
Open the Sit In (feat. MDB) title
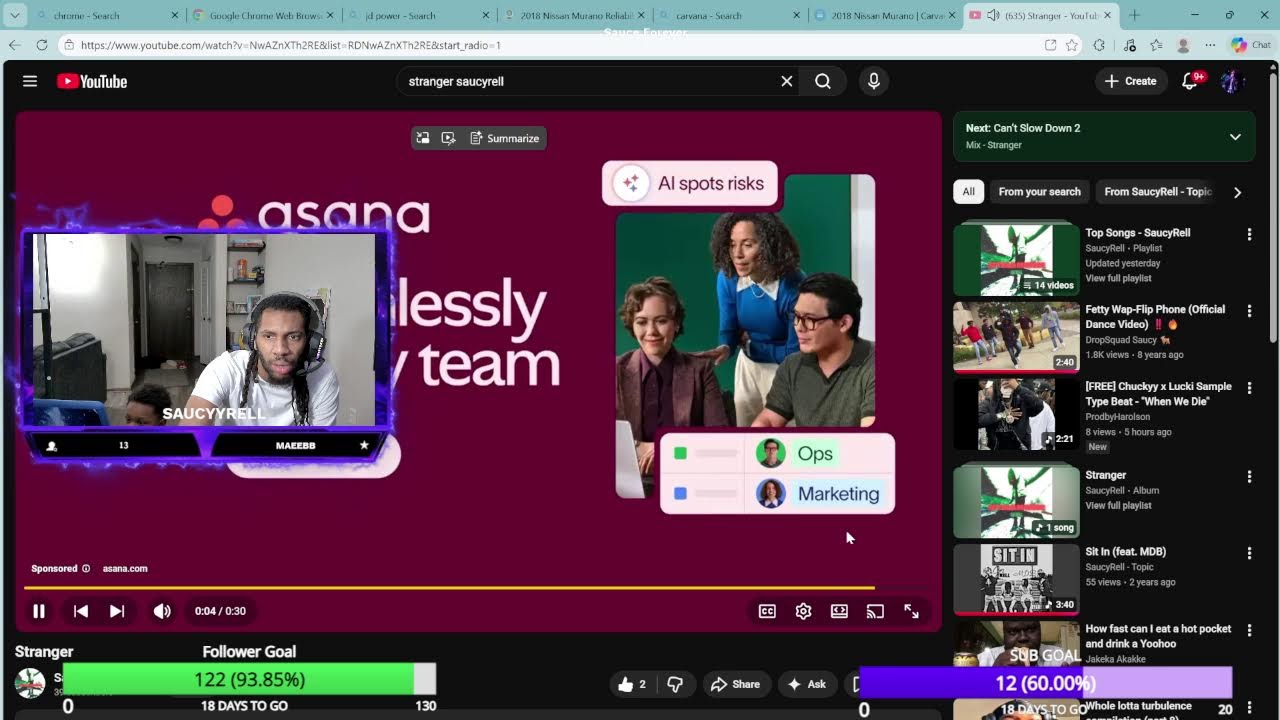click(1125, 552)
